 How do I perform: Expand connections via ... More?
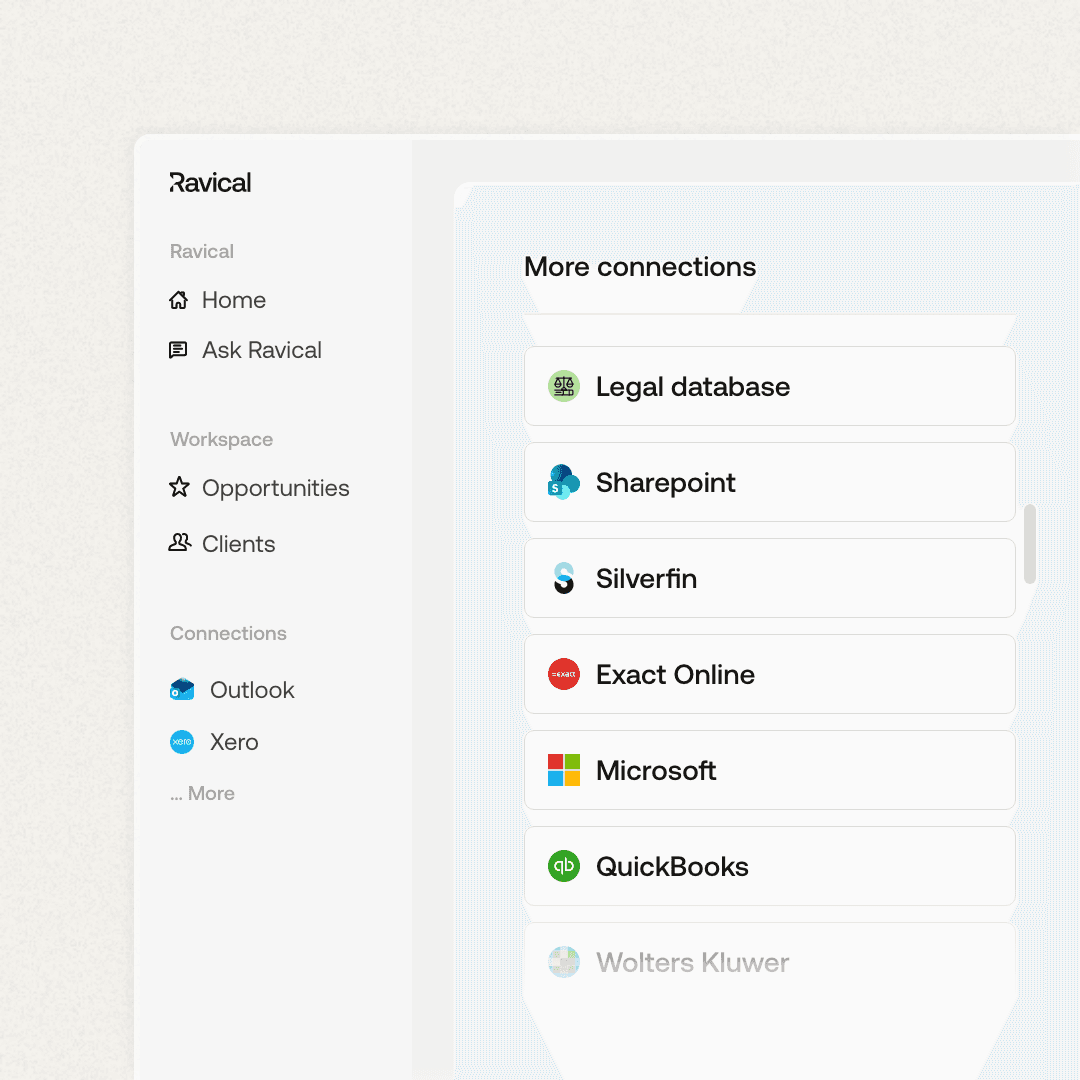point(202,793)
